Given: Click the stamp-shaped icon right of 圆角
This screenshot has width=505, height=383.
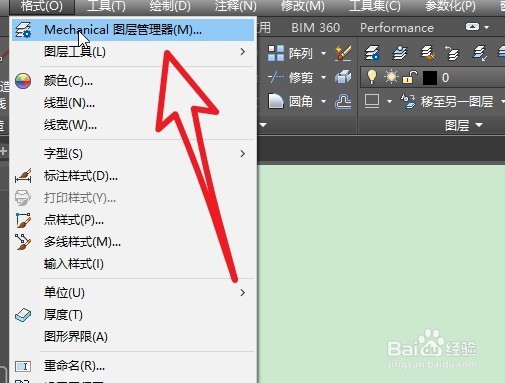Looking at the screenshot, I should pos(343,101).
